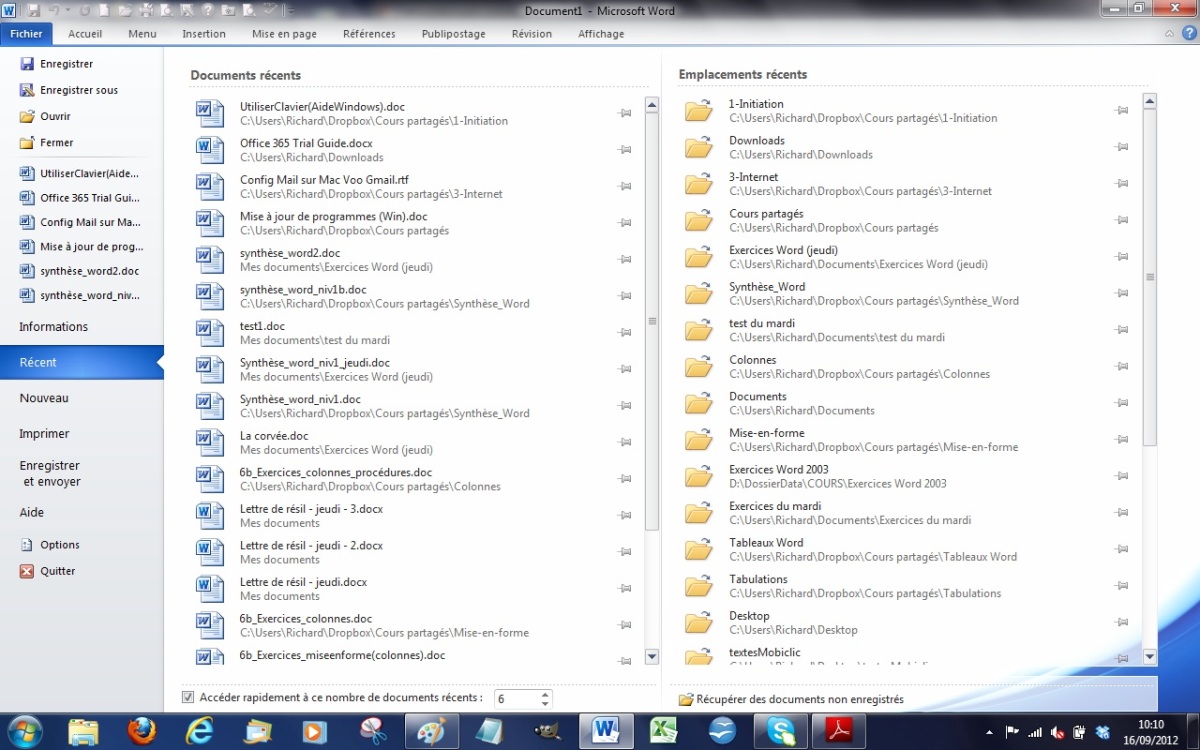Open Internet Explorer from the taskbar

click(x=200, y=731)
